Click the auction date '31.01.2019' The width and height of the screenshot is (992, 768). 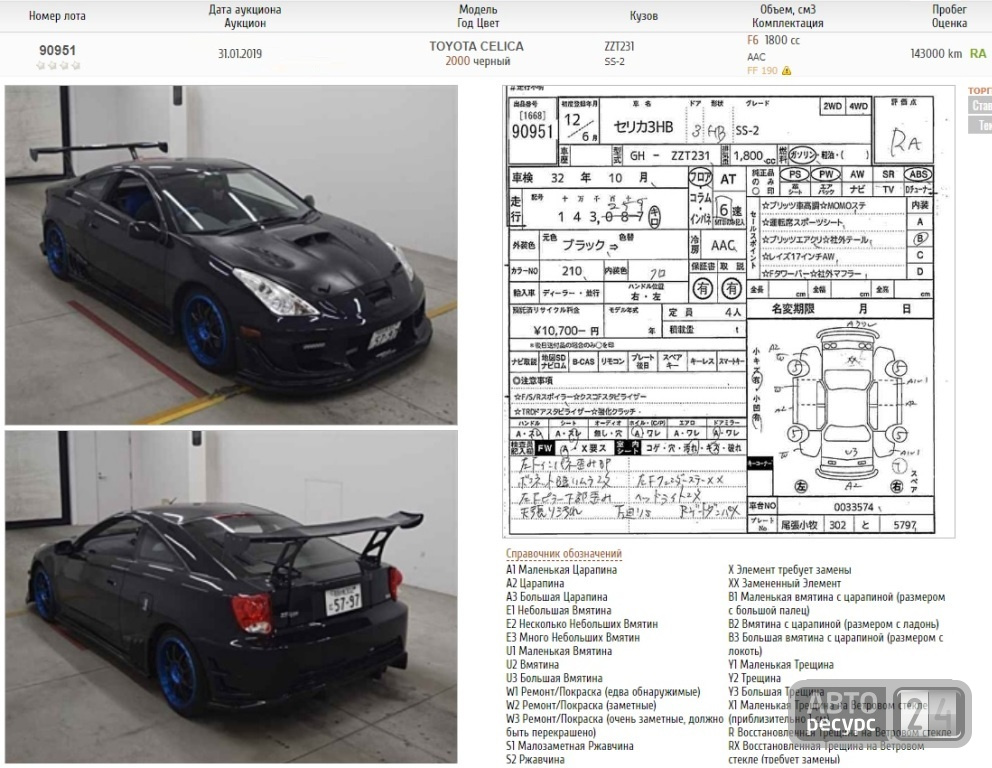click(x=240, y=54)
